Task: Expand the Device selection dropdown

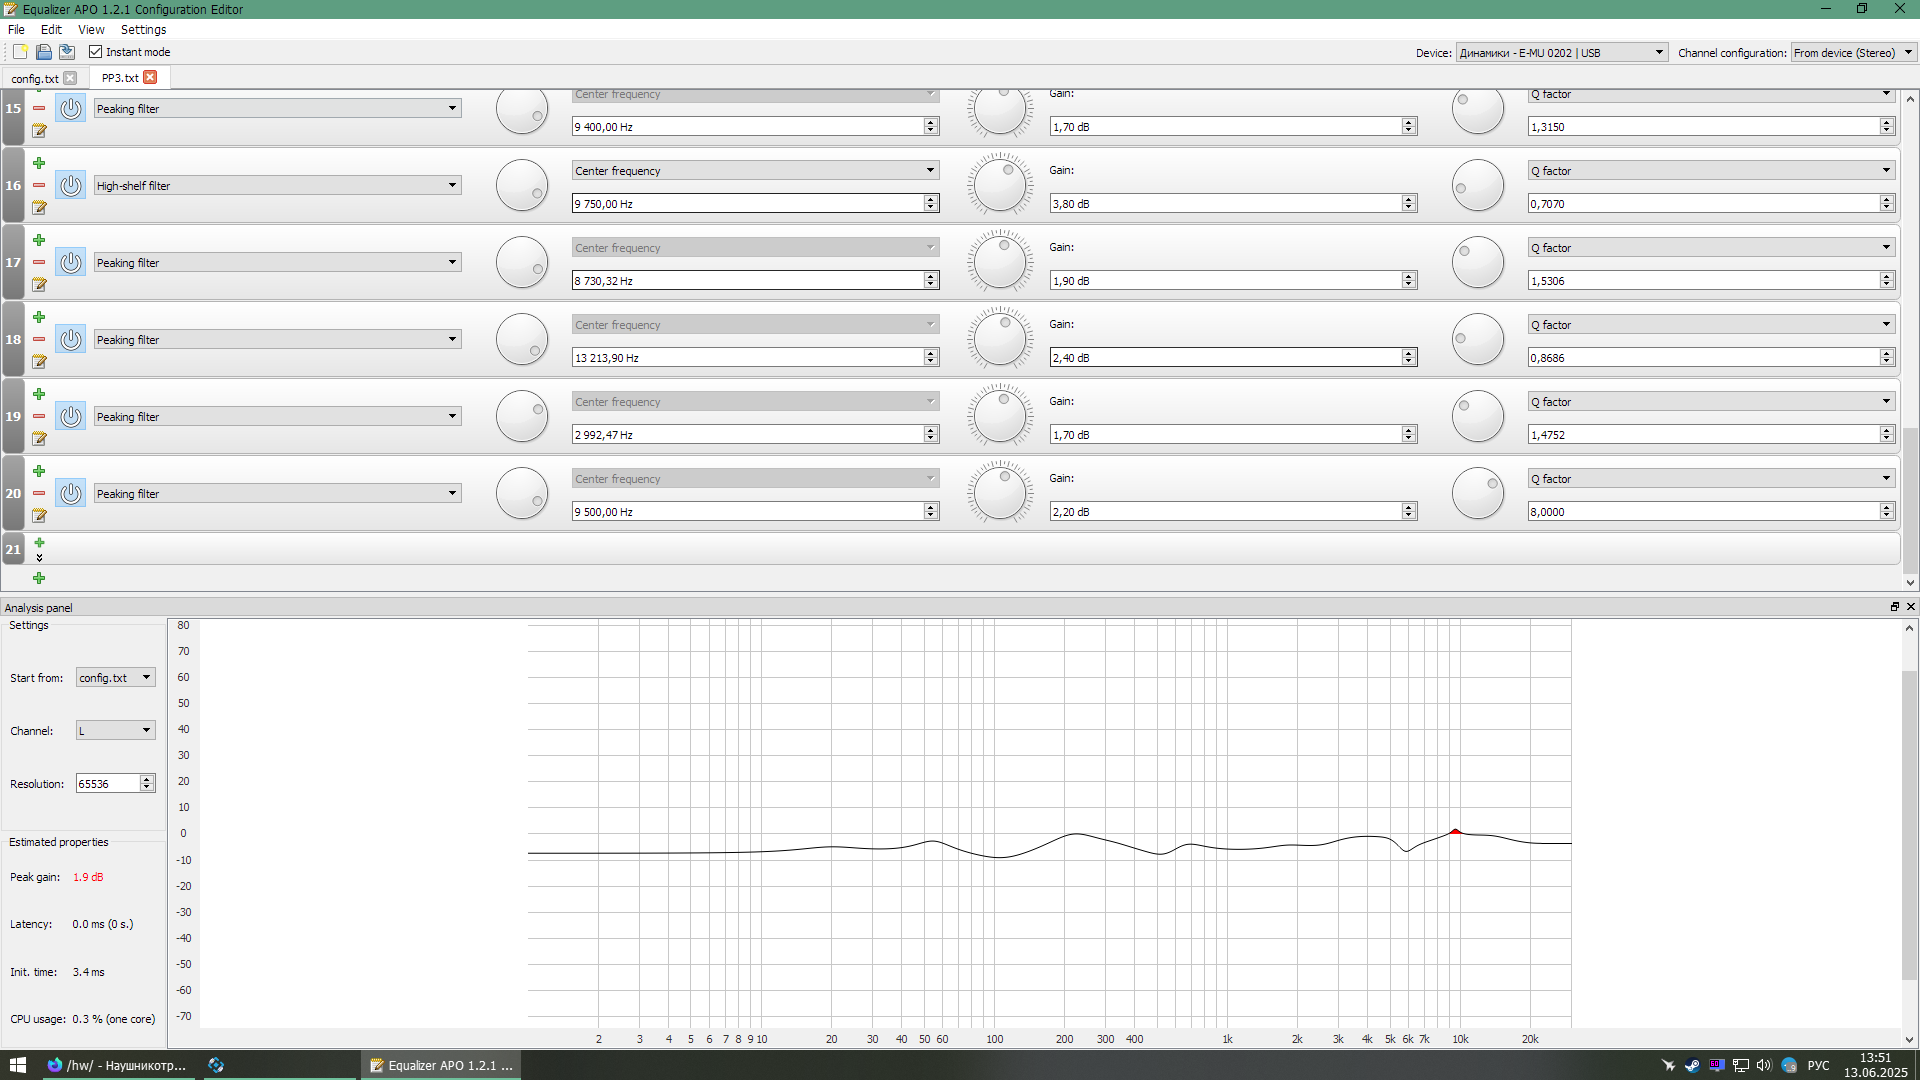Action: pos(1561,53)
